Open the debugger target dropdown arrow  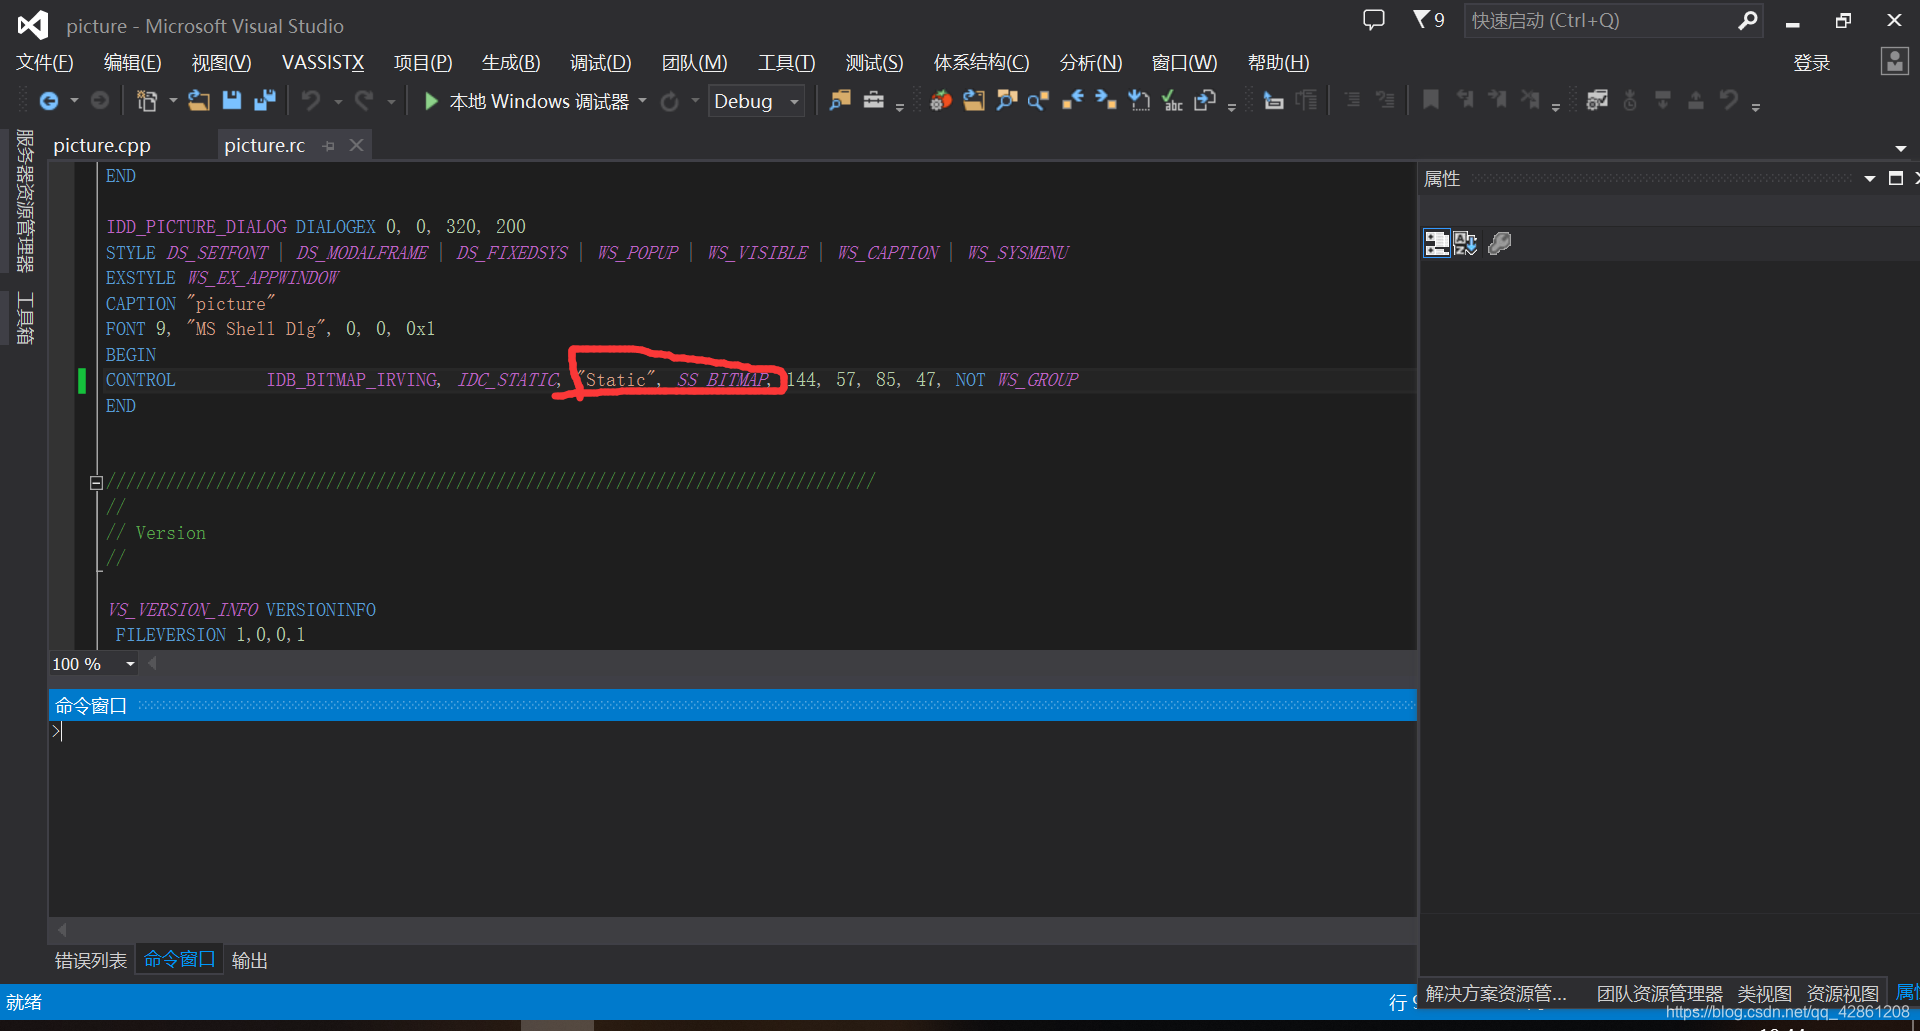[643, 101]
